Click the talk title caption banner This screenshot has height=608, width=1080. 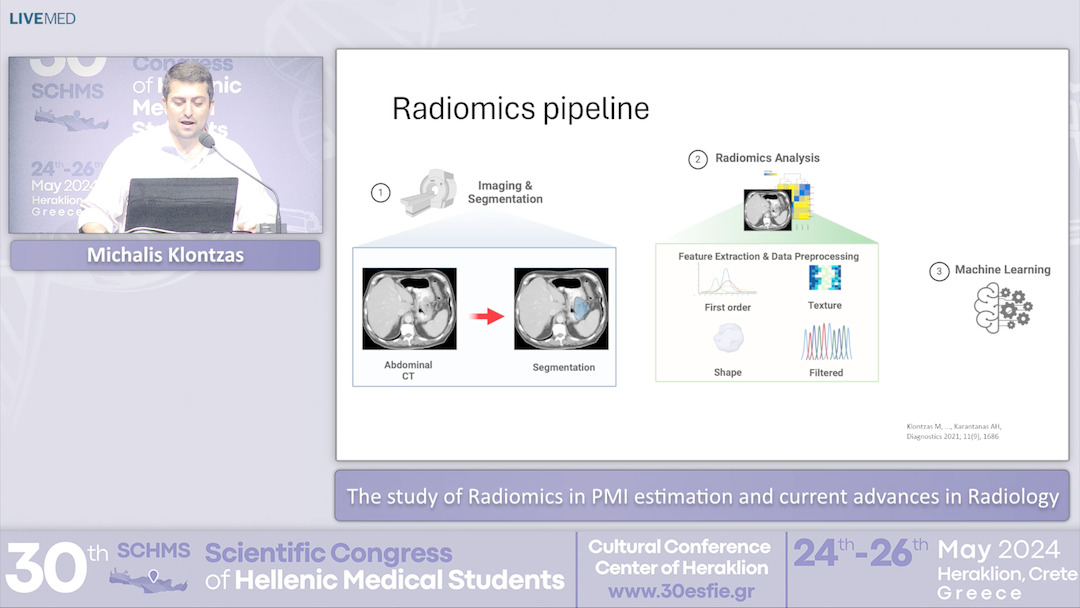[x=702, y=496]
